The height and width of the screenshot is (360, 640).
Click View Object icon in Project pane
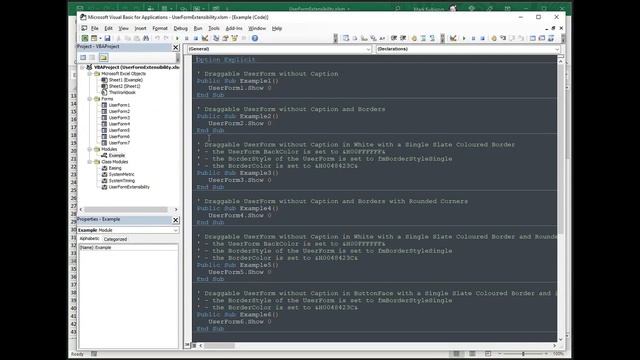click(x=93, y=58)
